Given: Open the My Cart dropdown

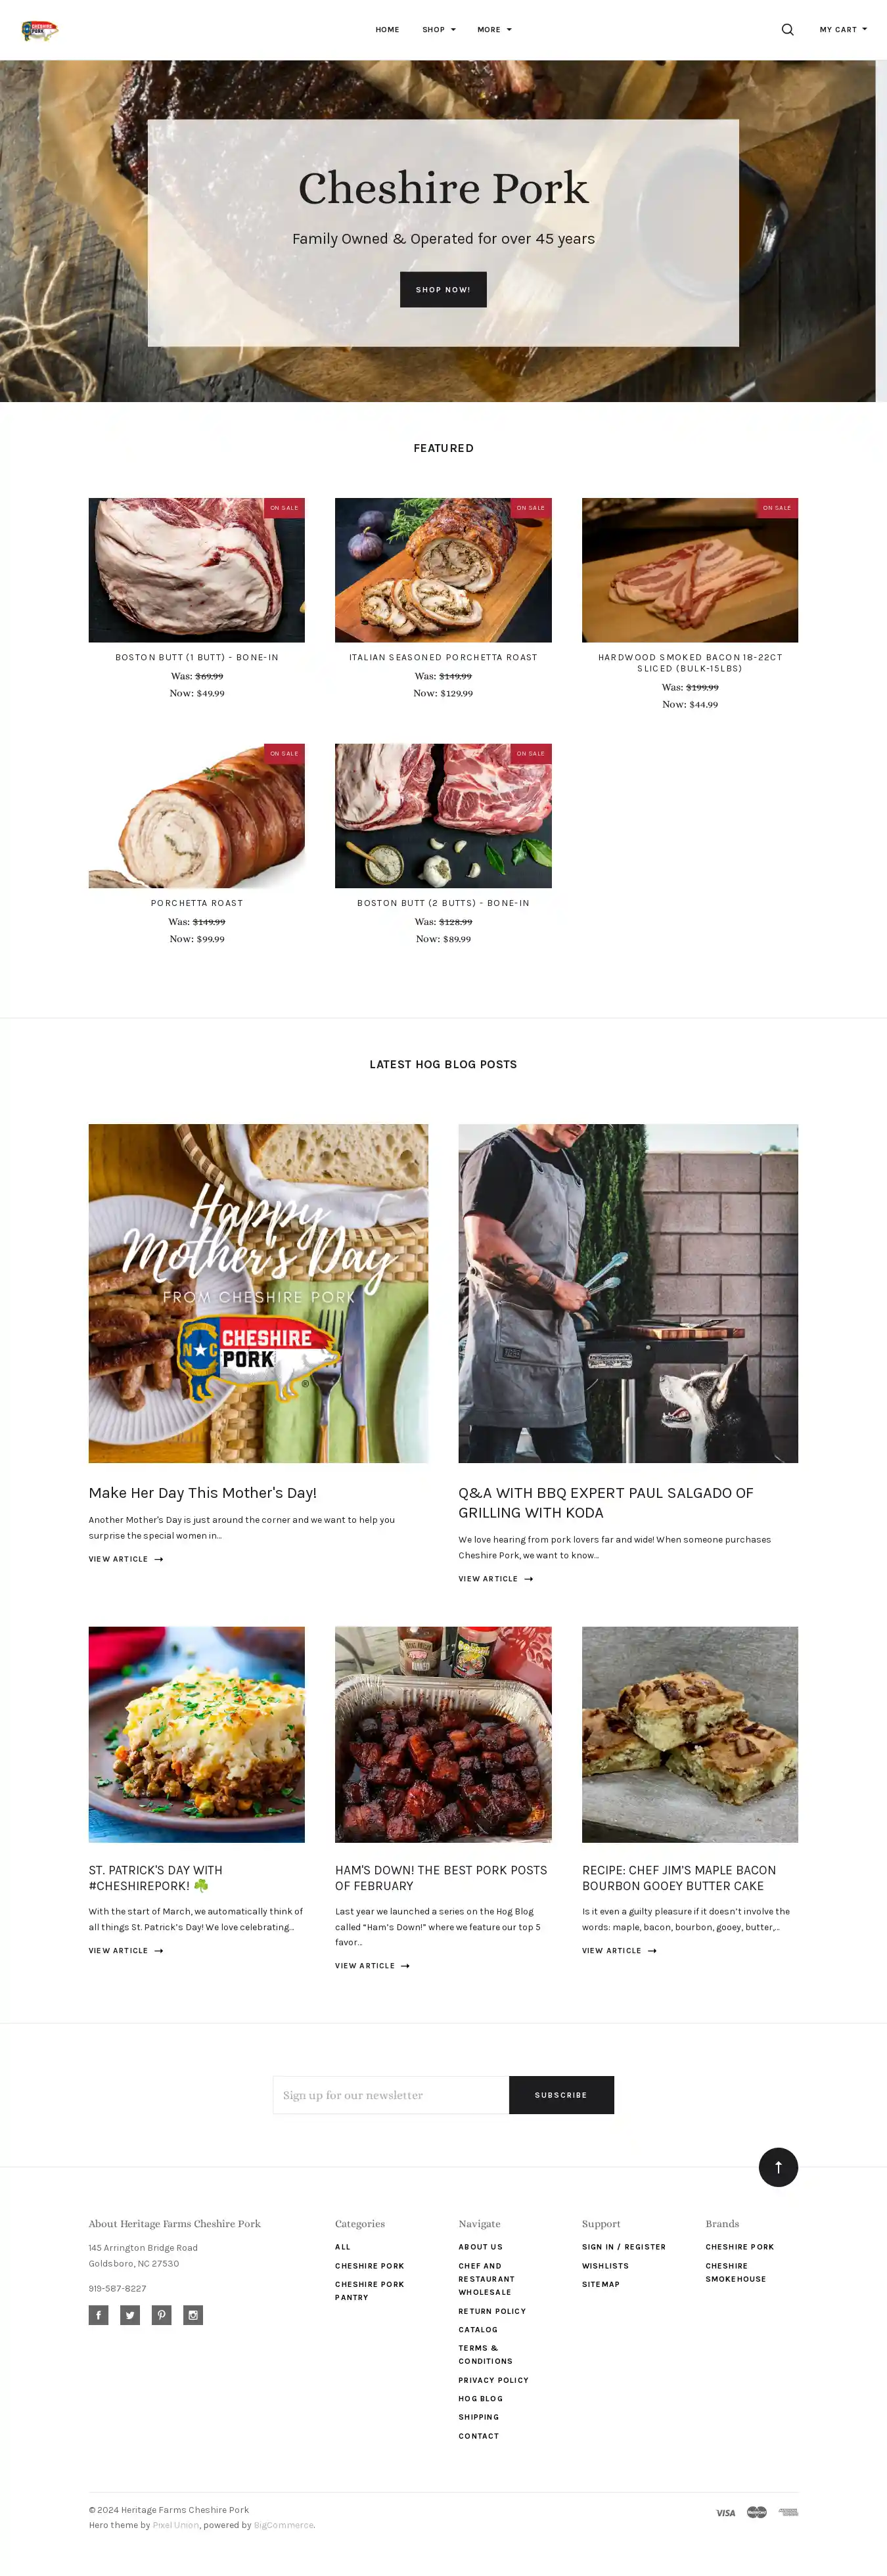Looking at the screenshot, I should coord(843,30).
